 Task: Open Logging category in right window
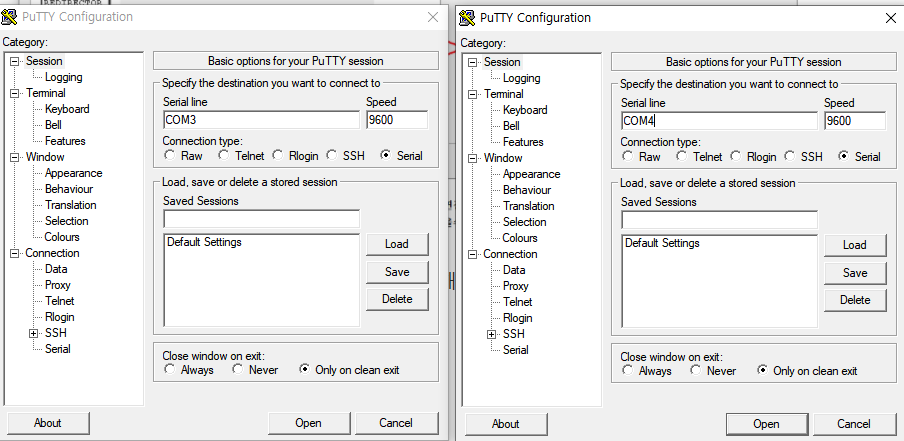pos(521,78)
